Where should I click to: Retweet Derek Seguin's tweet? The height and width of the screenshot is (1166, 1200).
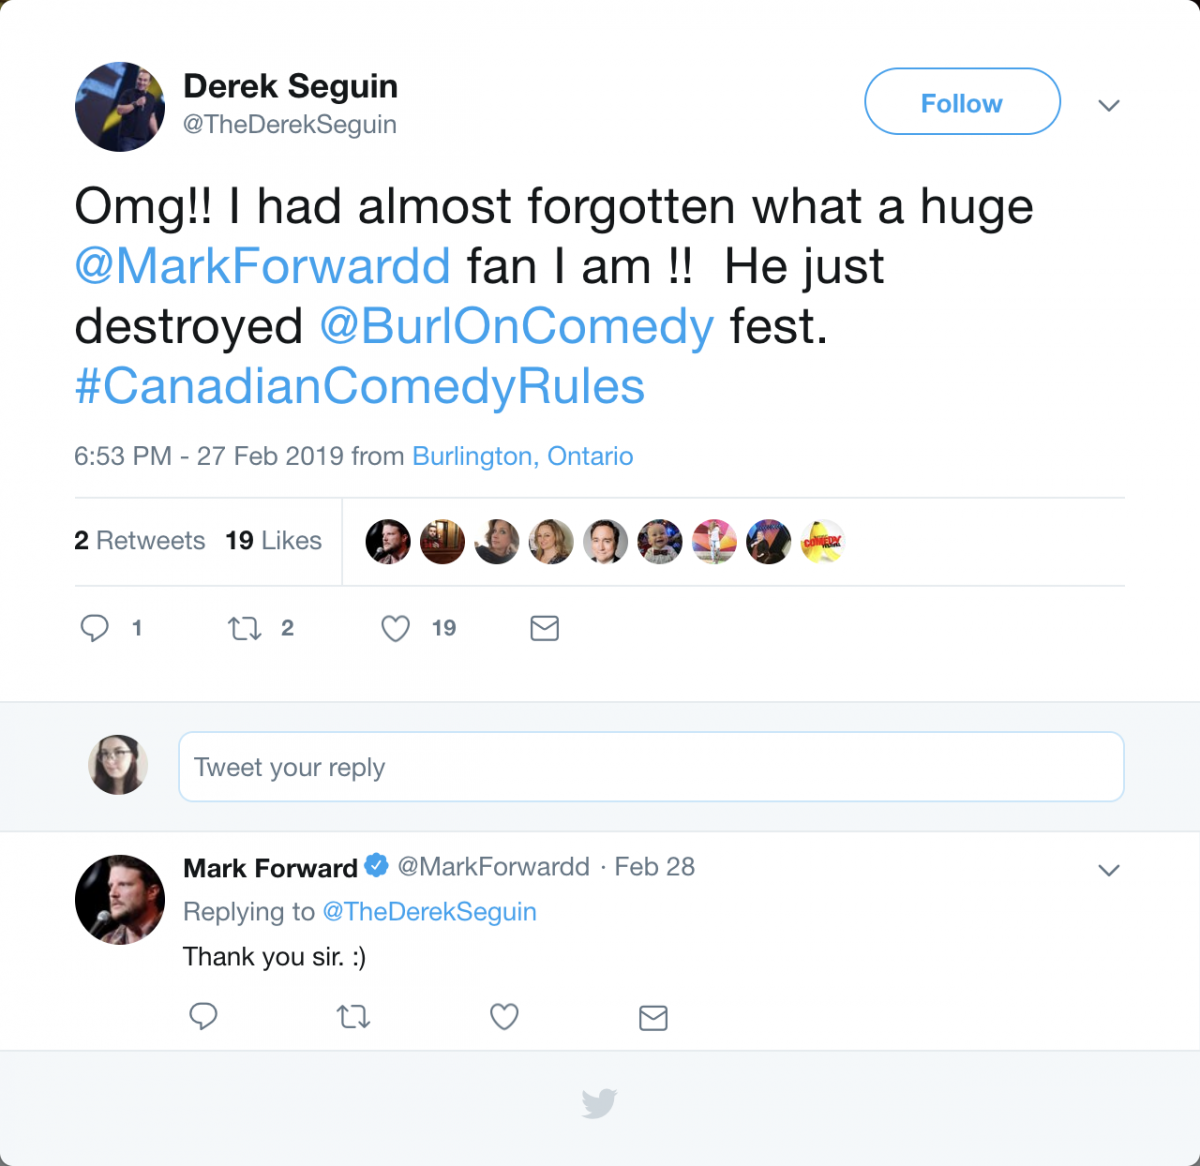point(244,628)
